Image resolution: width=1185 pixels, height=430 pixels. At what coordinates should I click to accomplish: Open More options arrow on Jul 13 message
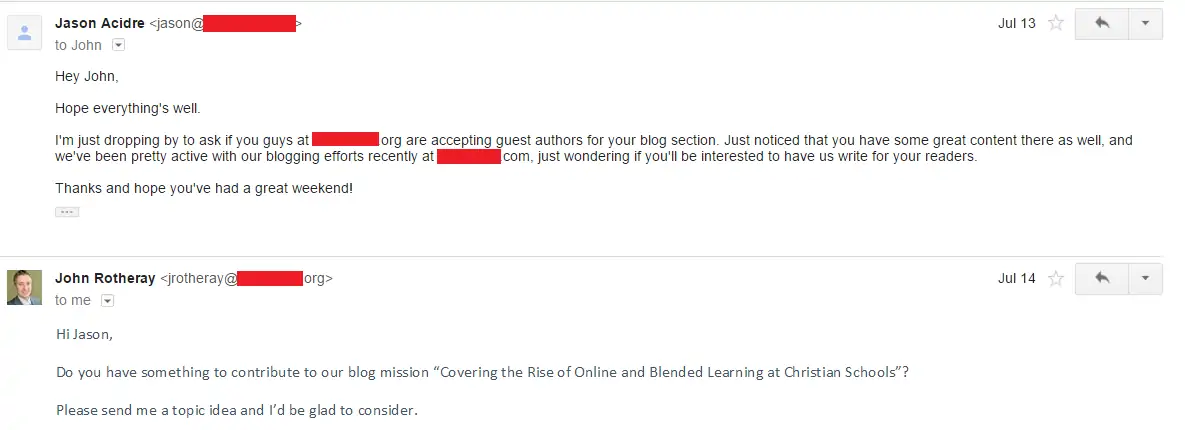(1146, 23)
